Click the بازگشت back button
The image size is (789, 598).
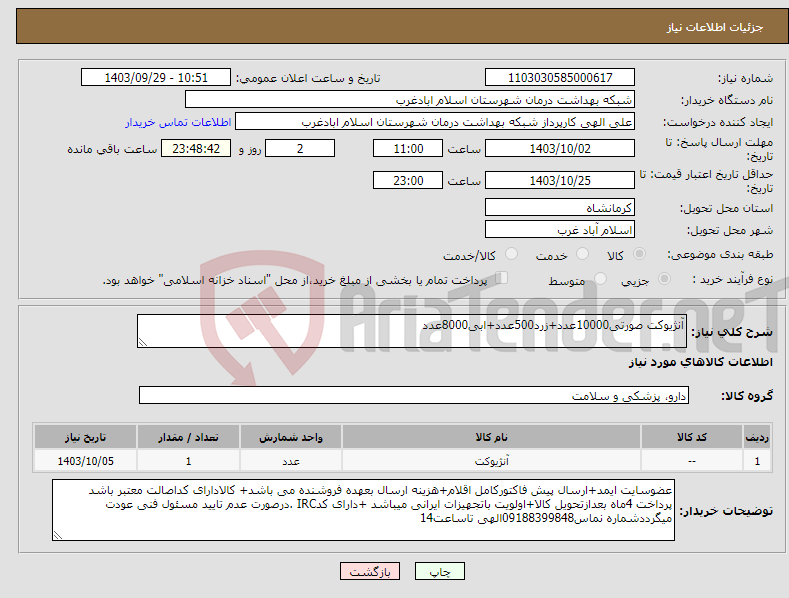click(x=370, y=571)
